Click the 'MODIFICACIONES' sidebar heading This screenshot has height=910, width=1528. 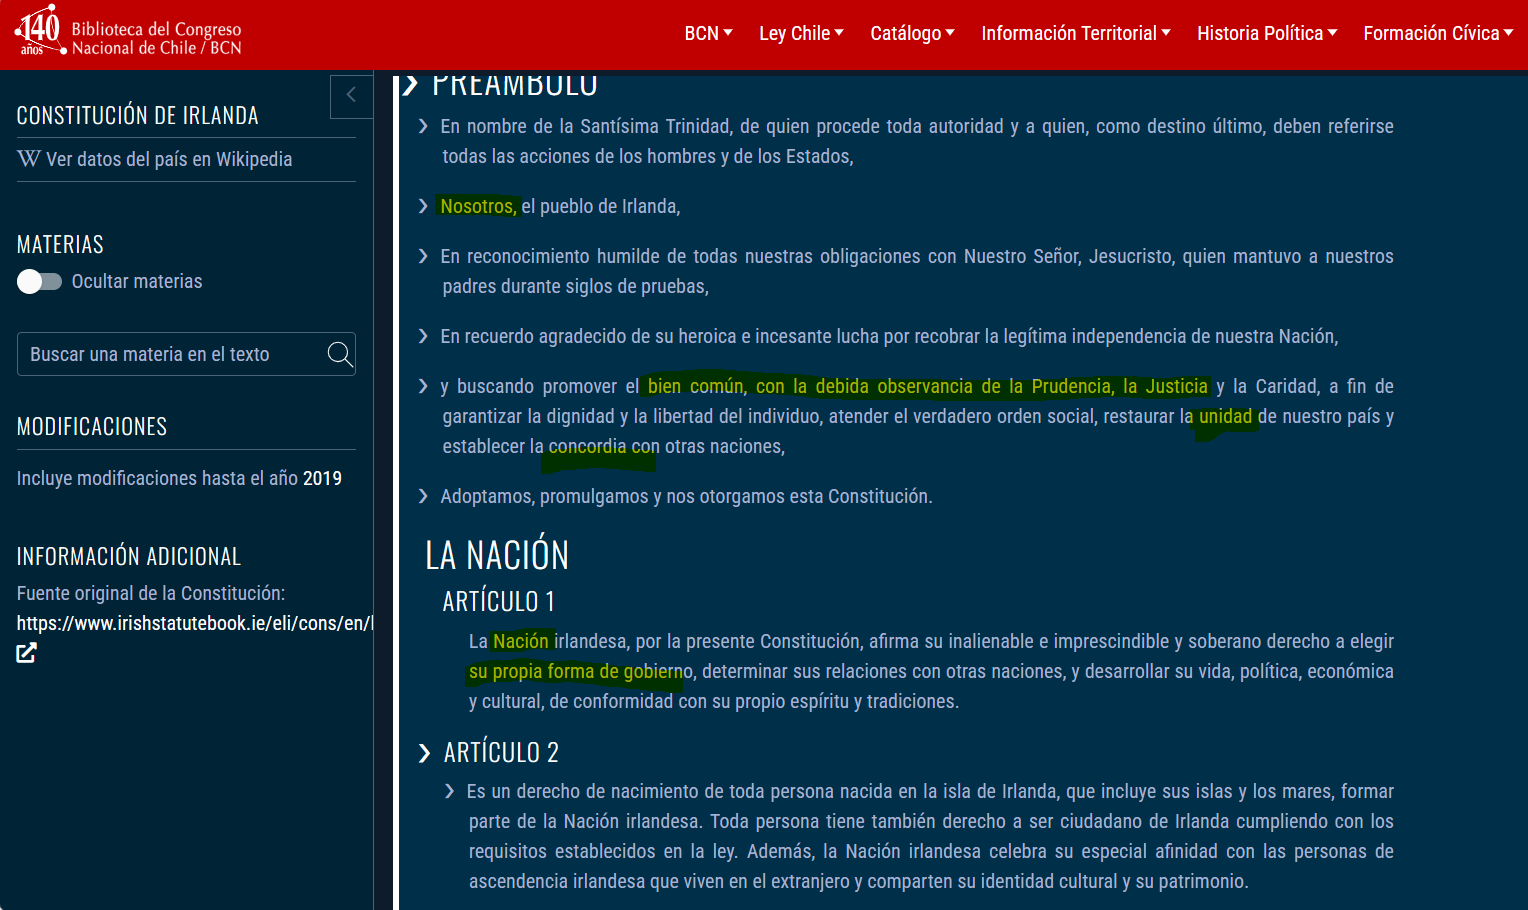click(x=92, y=427)
